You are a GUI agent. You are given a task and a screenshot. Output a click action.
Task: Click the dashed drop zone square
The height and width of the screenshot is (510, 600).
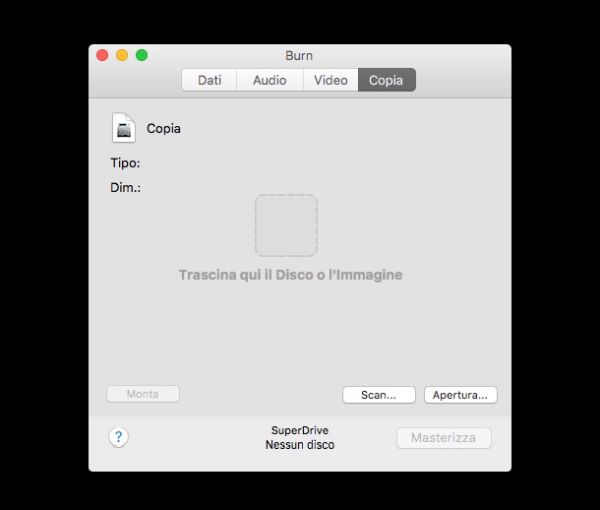pos(286,225)
